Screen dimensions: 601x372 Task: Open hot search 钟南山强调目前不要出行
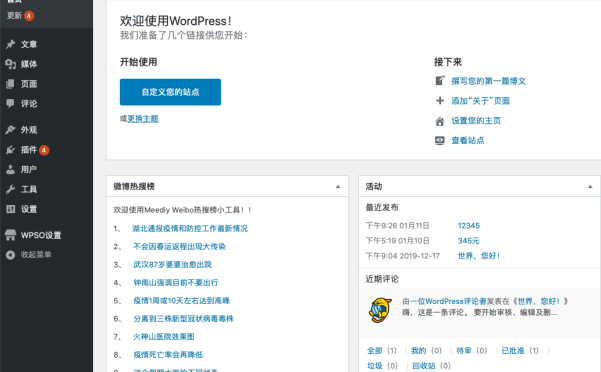(176, 283)
